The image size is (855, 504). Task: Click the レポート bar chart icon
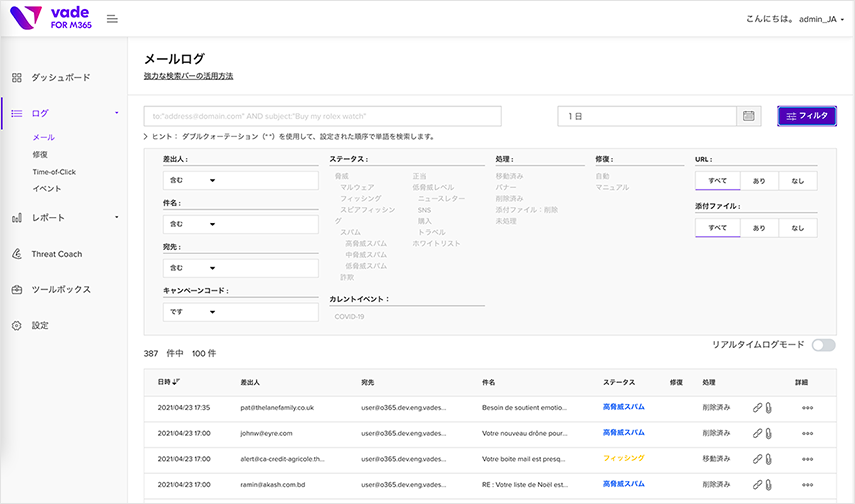(17, 218)
